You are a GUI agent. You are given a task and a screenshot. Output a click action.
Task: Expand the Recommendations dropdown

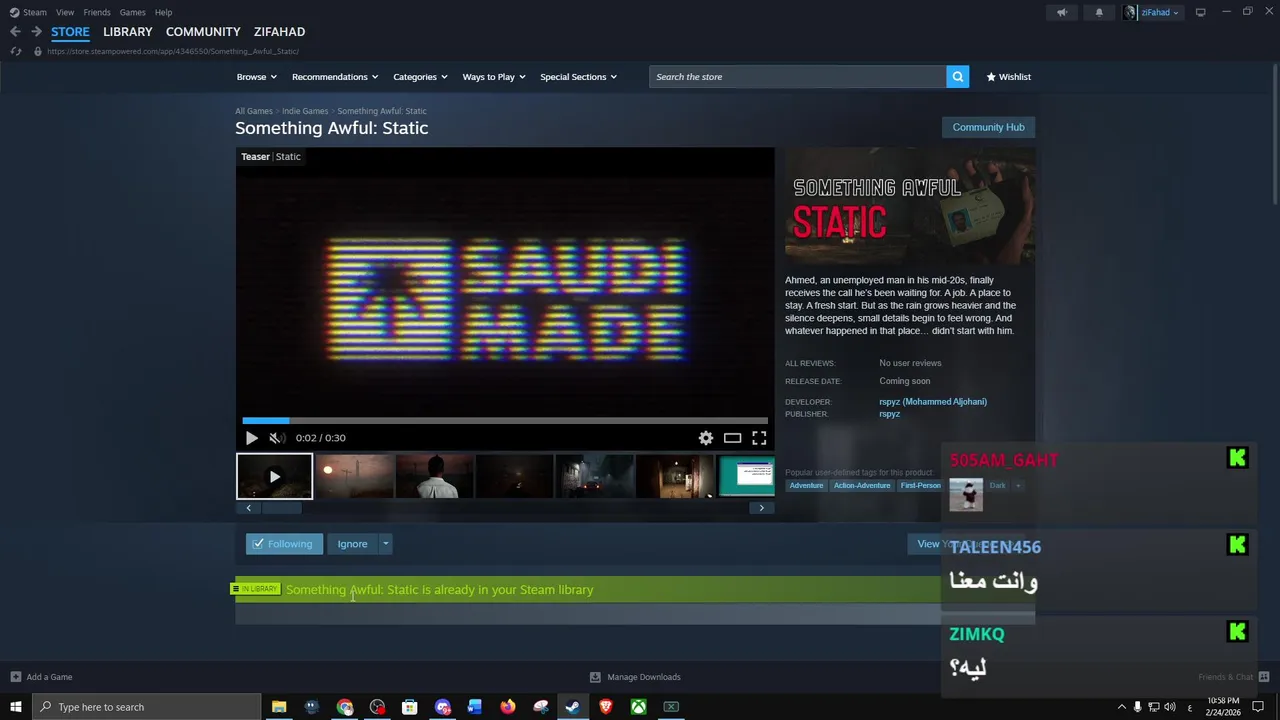pos(335,77)
